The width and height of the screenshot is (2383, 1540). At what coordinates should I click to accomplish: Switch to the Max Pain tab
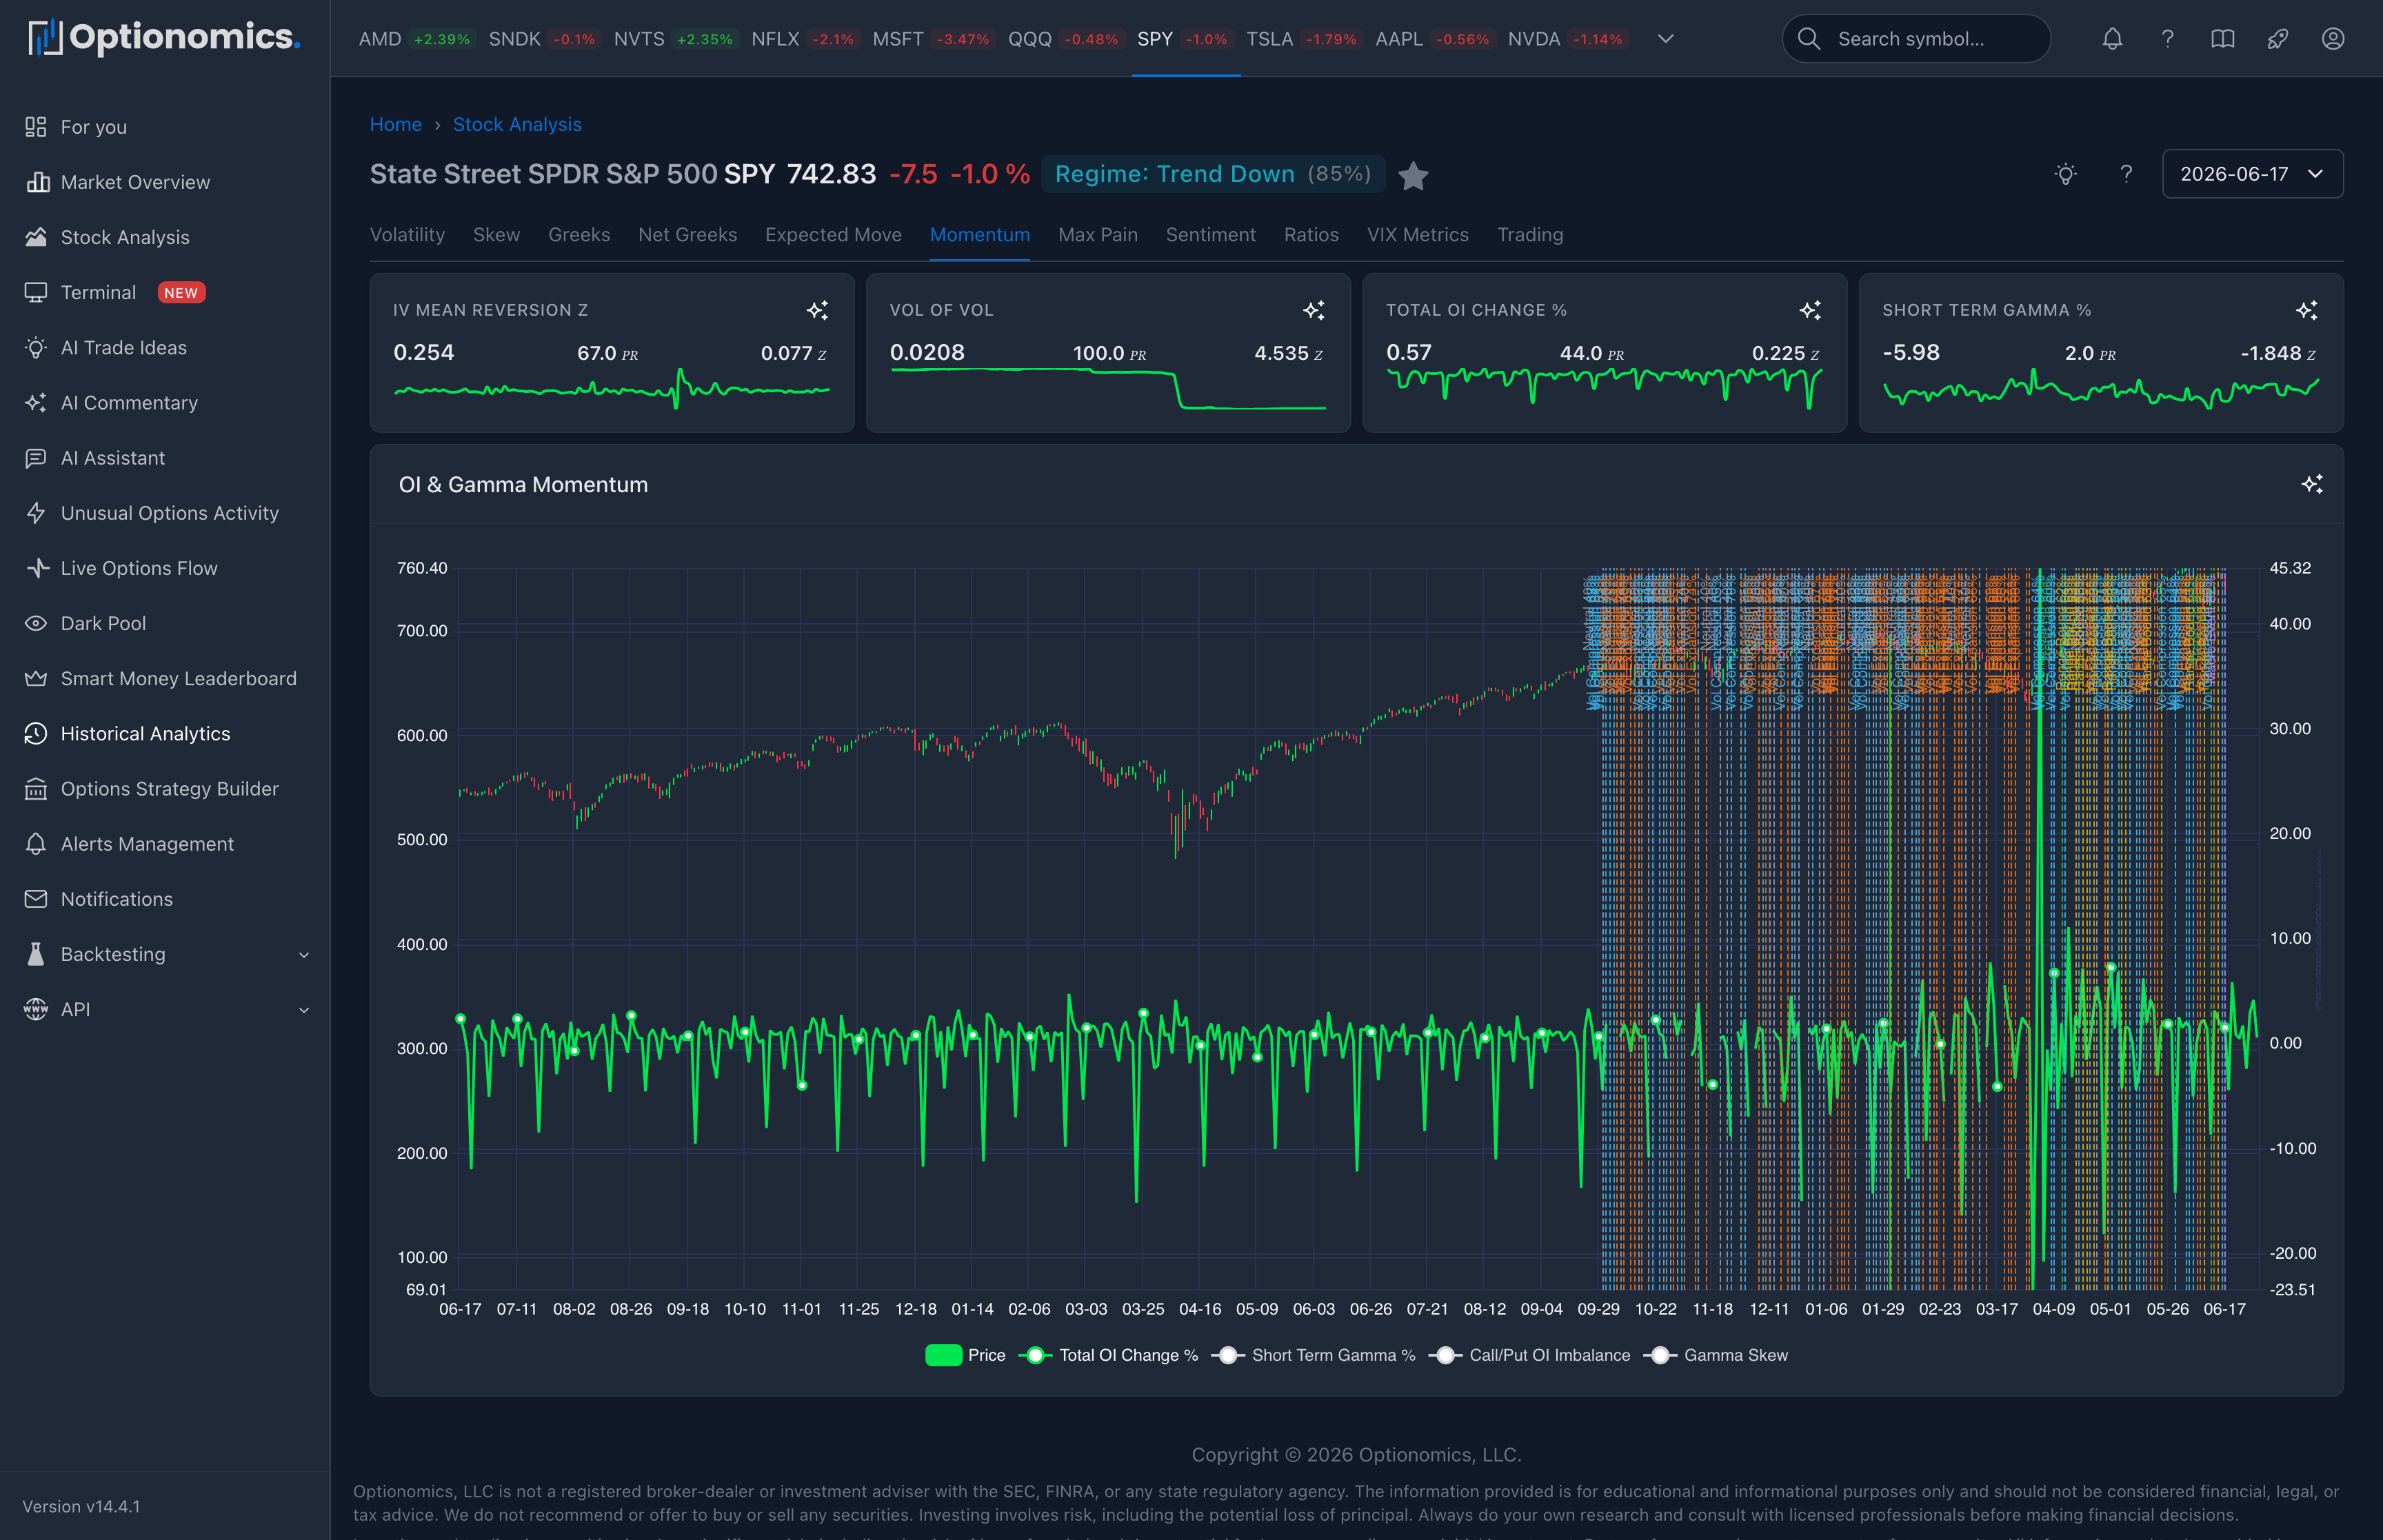1098,235
